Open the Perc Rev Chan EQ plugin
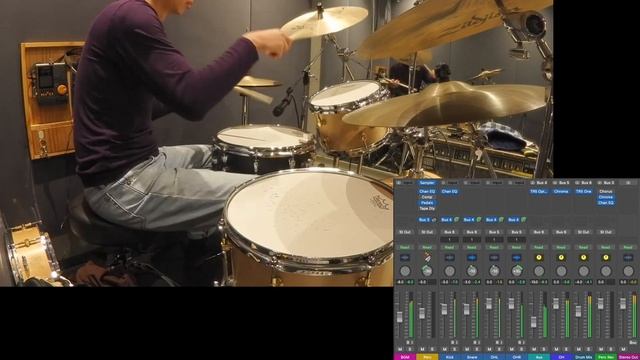This screenshot has width=640, height=360. click(606, 203)
